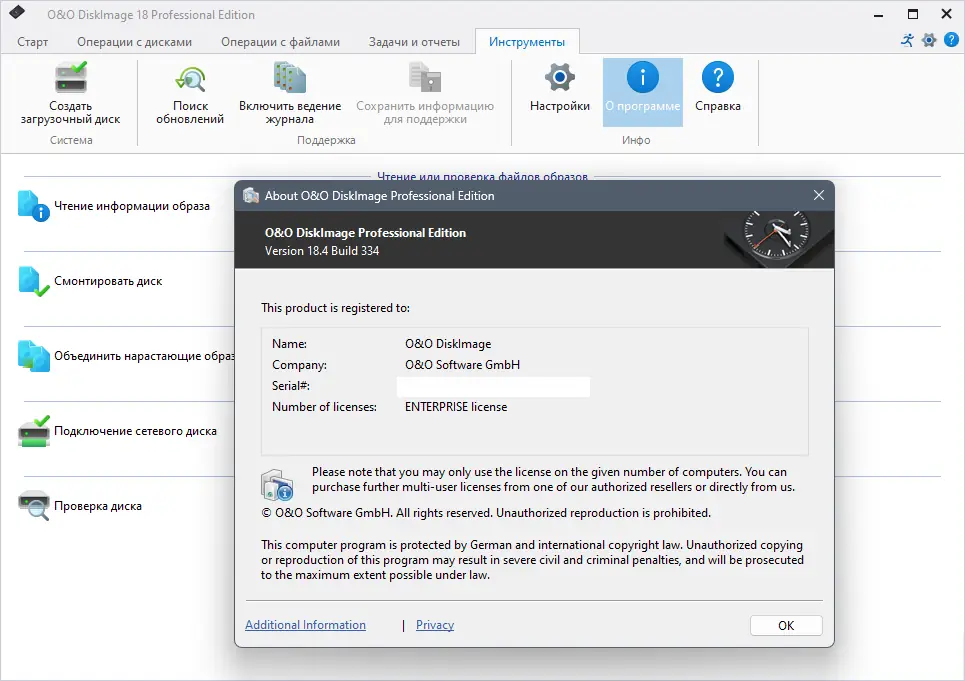Click the Проверка диска magnifier icon
This screenshot has height=681, width=965.
(x=33, y=506)
